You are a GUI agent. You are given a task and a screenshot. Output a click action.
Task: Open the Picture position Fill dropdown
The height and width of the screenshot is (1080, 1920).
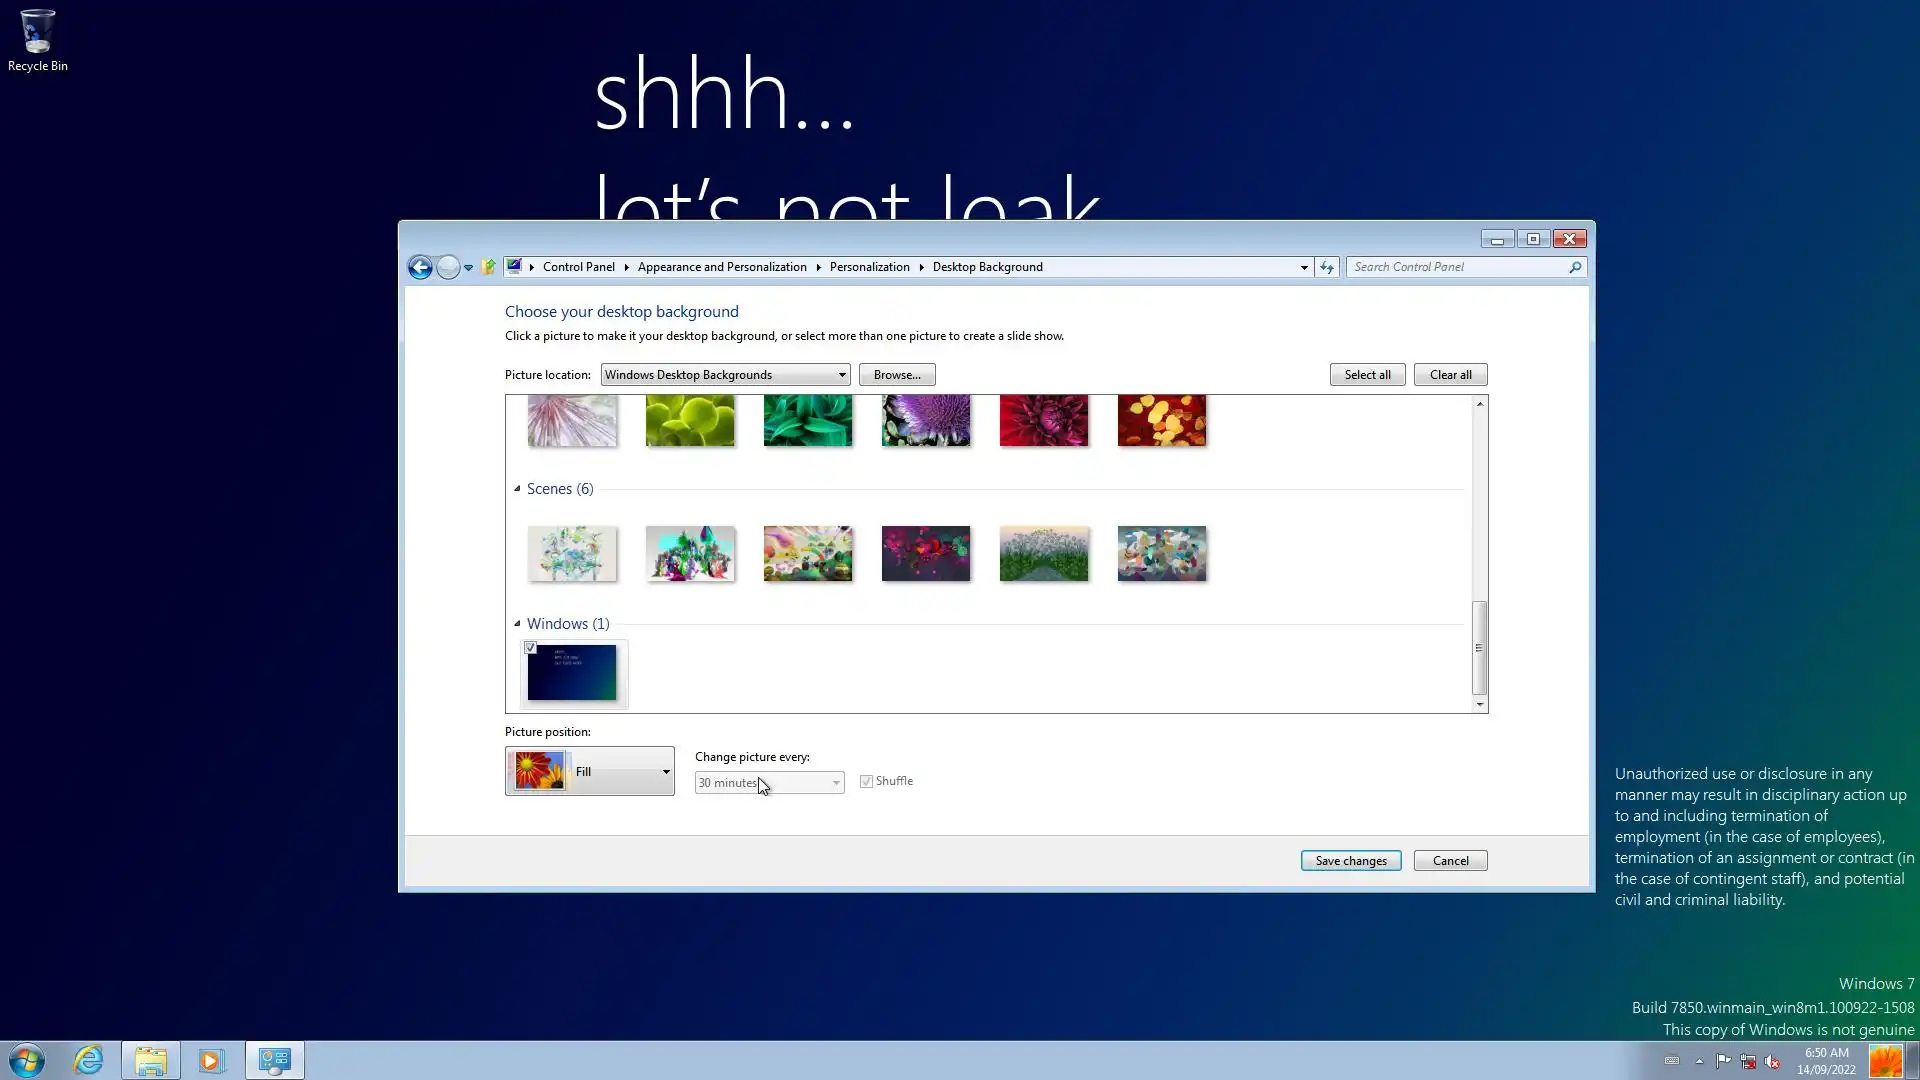590,771
